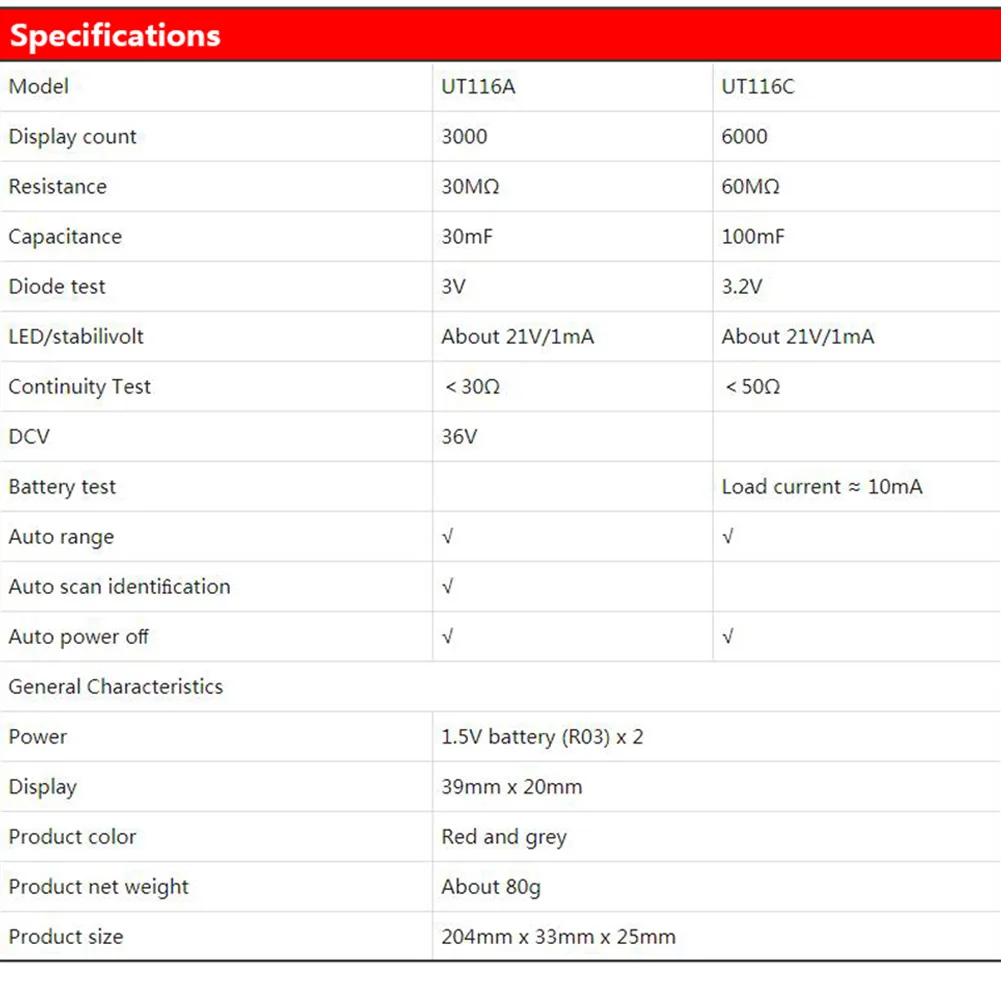Click the Auto scan identification checkmark

pyautogui.click(x=447, y=587)
